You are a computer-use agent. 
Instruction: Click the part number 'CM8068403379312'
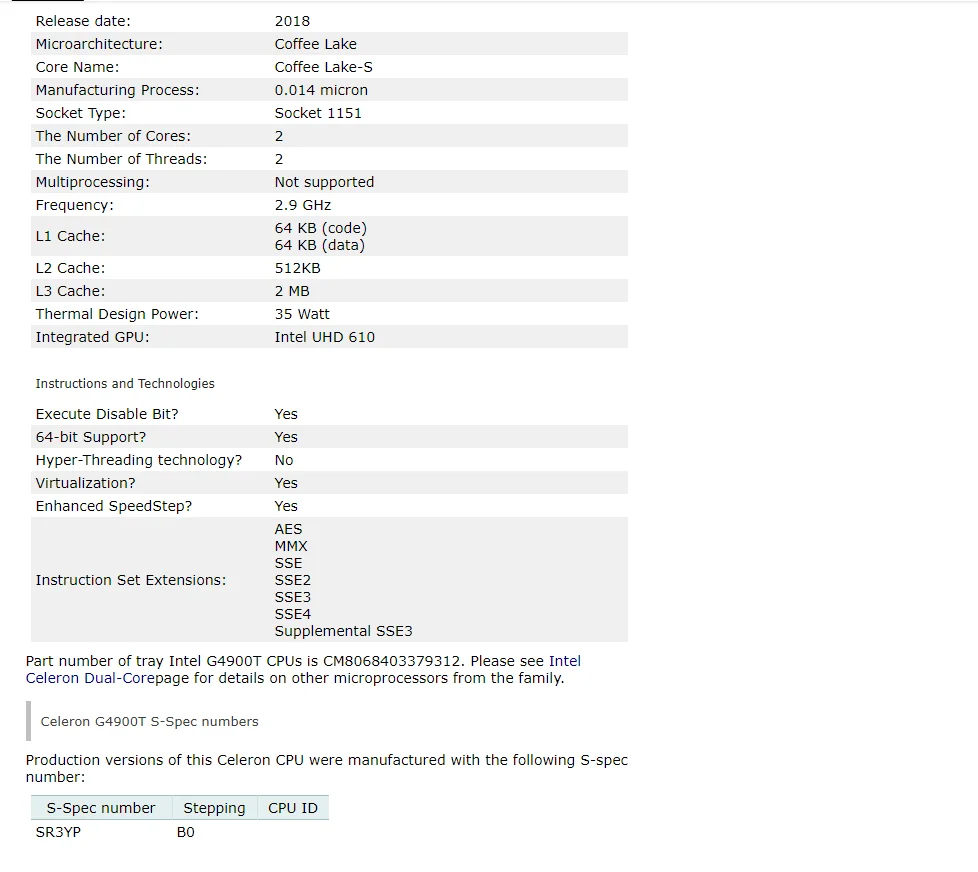click(392, 661)
